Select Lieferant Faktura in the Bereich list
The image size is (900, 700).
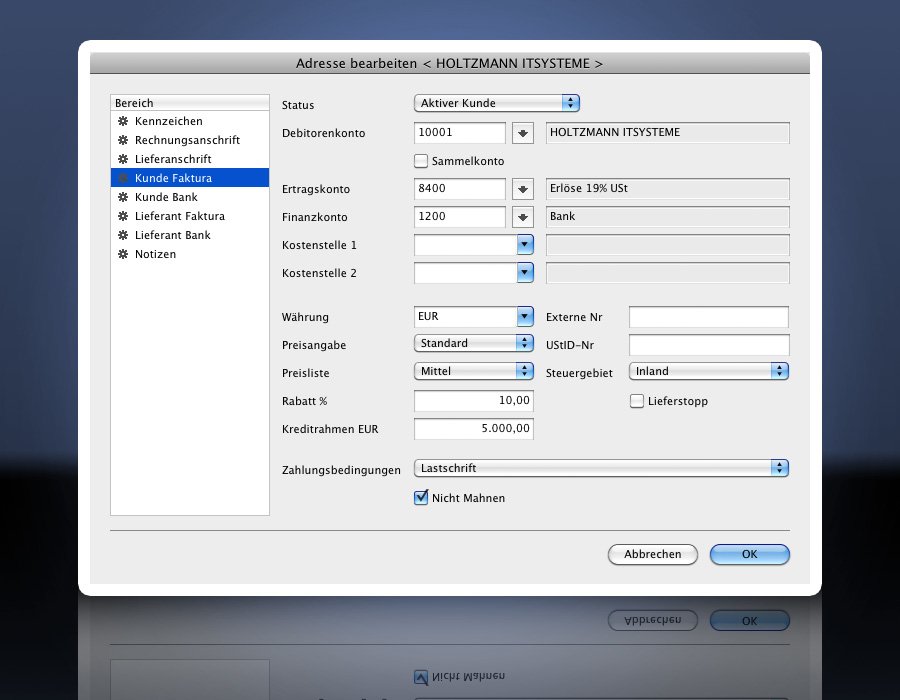[189, 216]
